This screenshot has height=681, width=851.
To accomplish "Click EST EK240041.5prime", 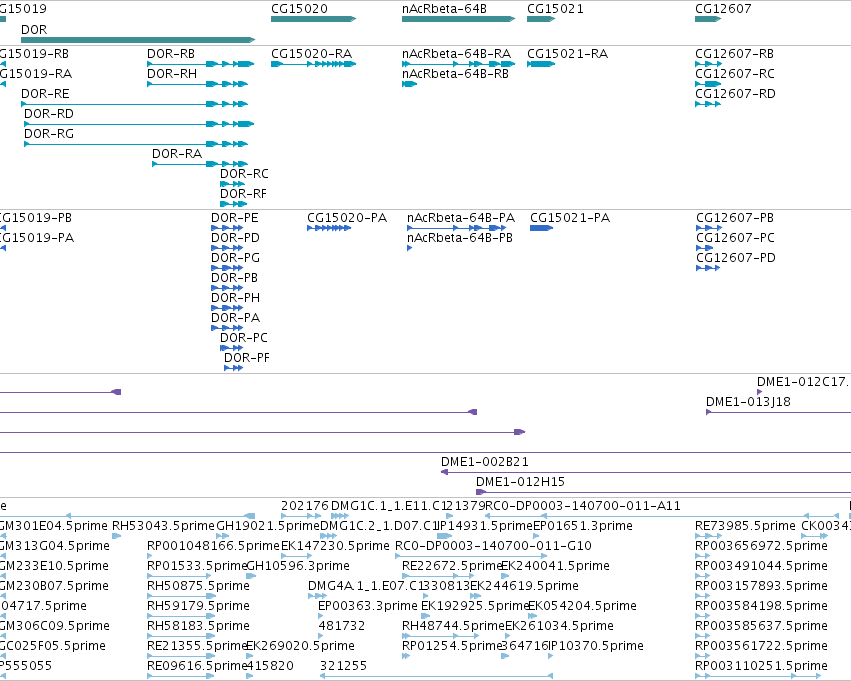I will tap(555, 566).
